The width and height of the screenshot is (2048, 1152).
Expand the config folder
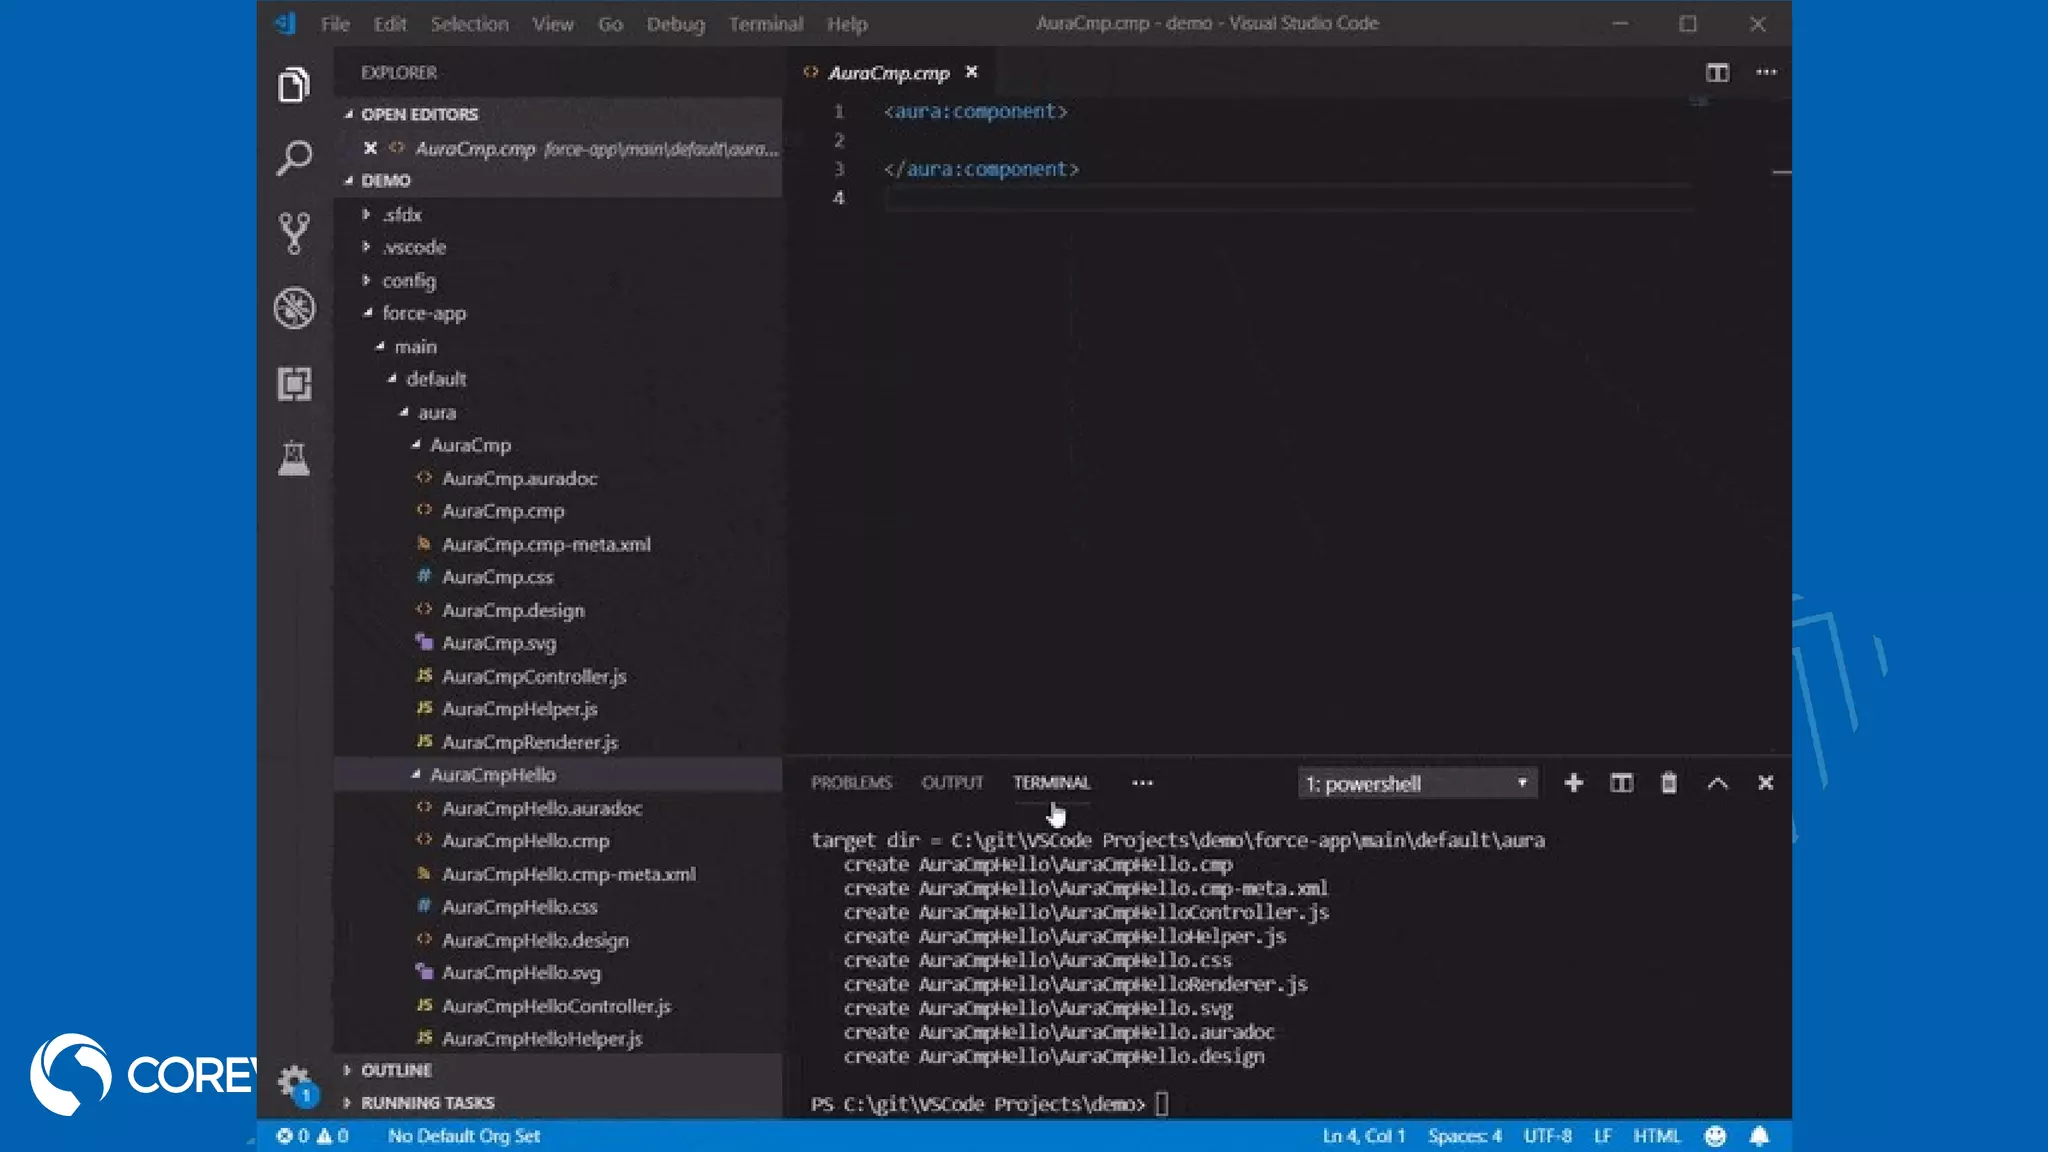[408, 281]
